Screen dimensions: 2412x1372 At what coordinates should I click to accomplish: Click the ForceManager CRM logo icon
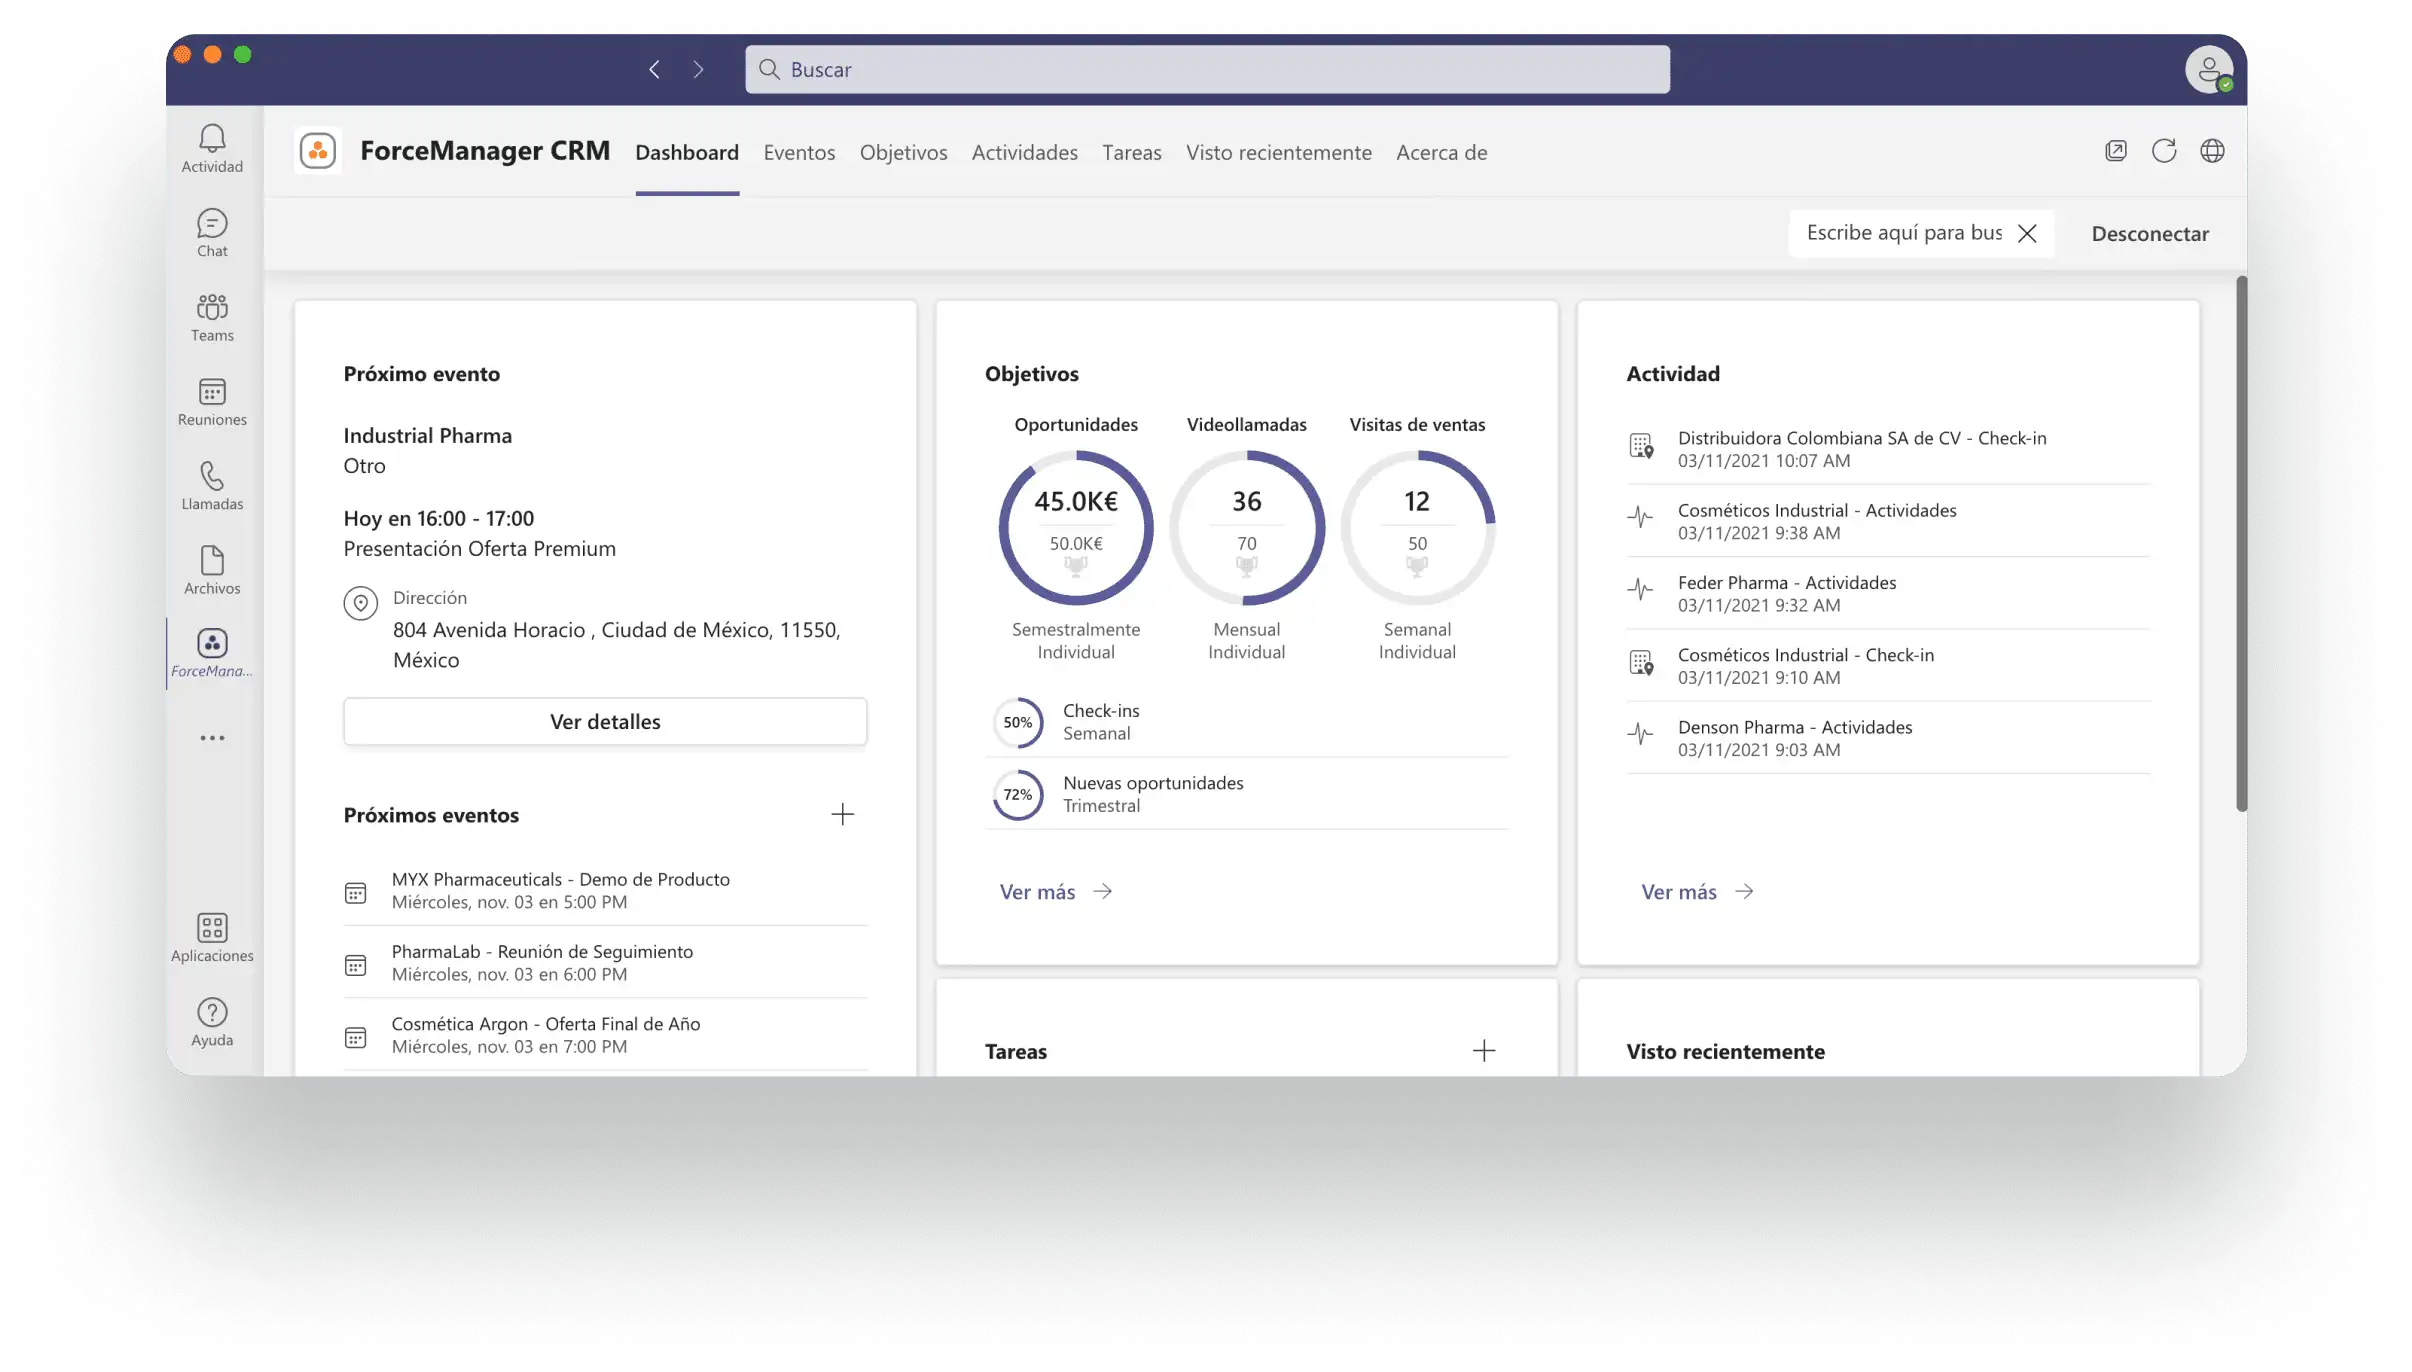[x=318, y=151]
